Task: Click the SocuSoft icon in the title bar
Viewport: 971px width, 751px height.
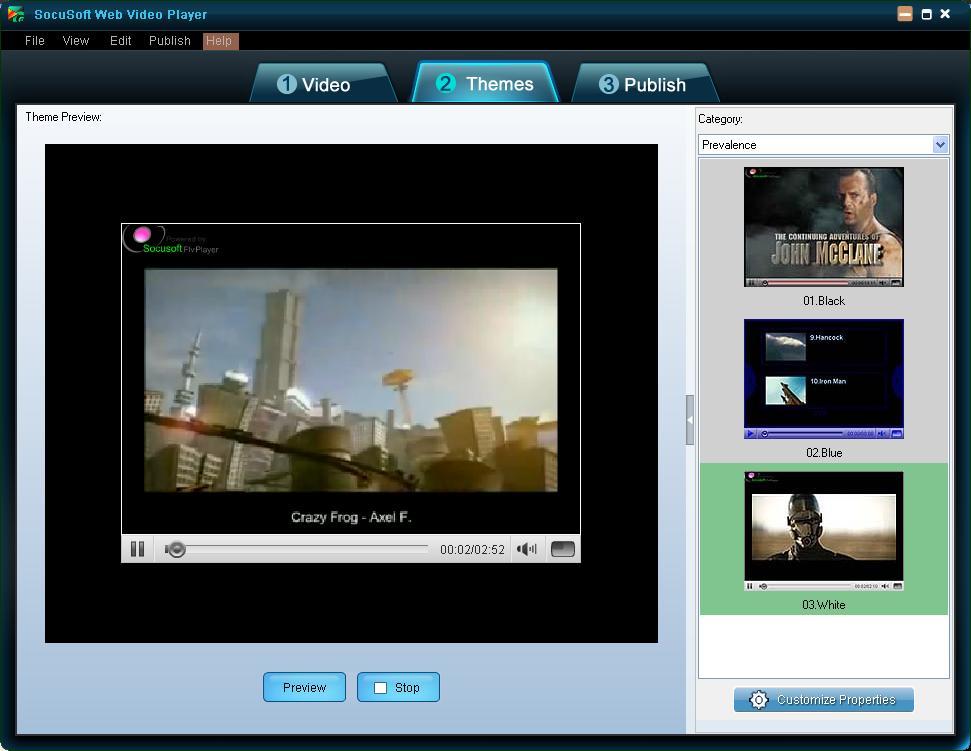Action: click(x=16, y=14)
